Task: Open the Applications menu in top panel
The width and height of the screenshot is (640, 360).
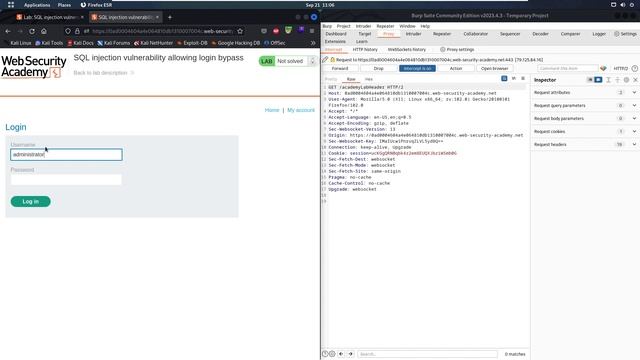Action: point(37,5)
